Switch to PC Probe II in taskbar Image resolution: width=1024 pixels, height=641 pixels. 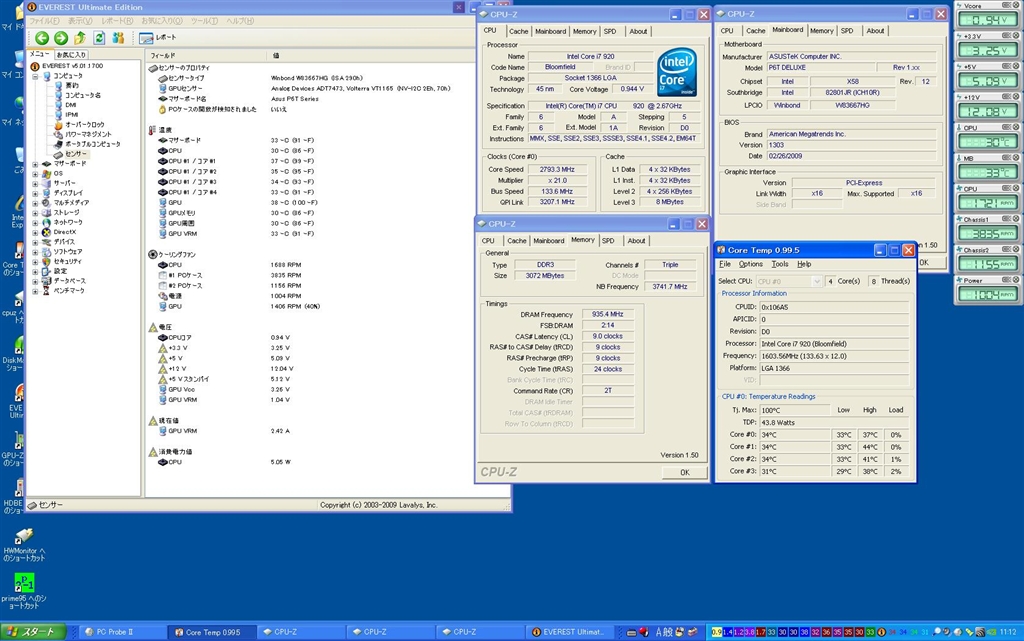(x=122, y=632)
